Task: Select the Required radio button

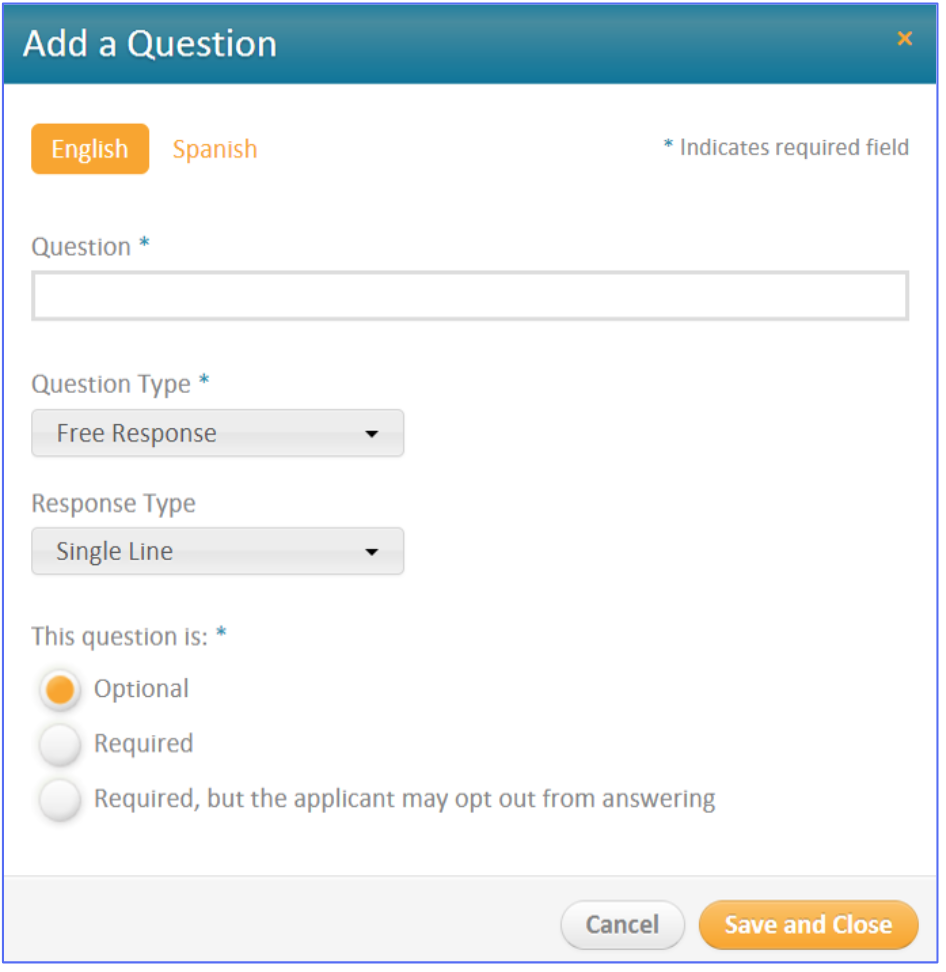Action: click(x=61, y=745)
